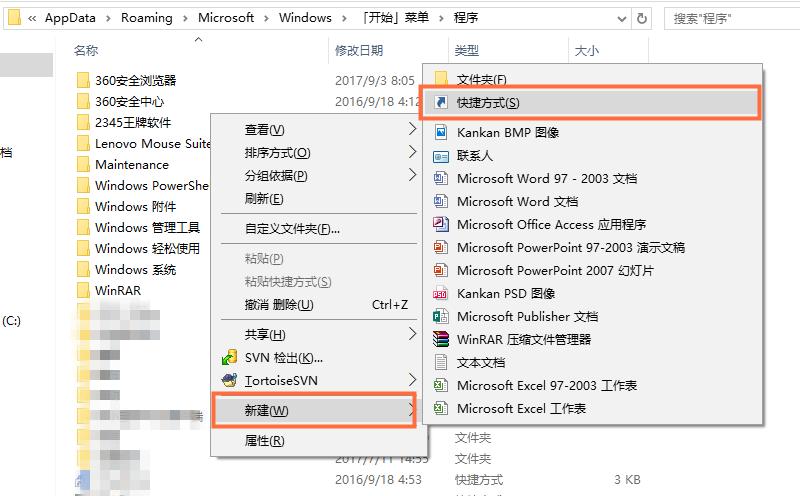800x496 pixels.
Task: Click the 360安全中心 folder icon
Action: click(83, 101)
